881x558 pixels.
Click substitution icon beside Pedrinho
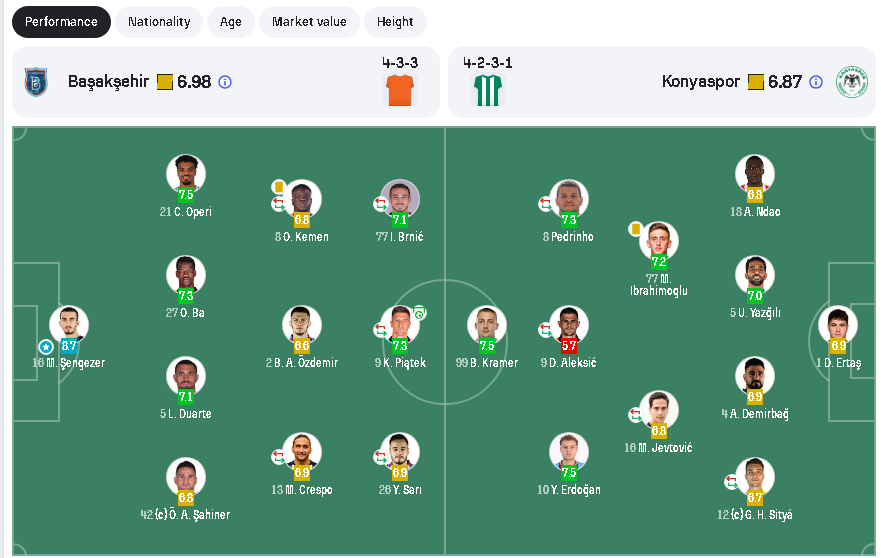[x=545, y=204]
